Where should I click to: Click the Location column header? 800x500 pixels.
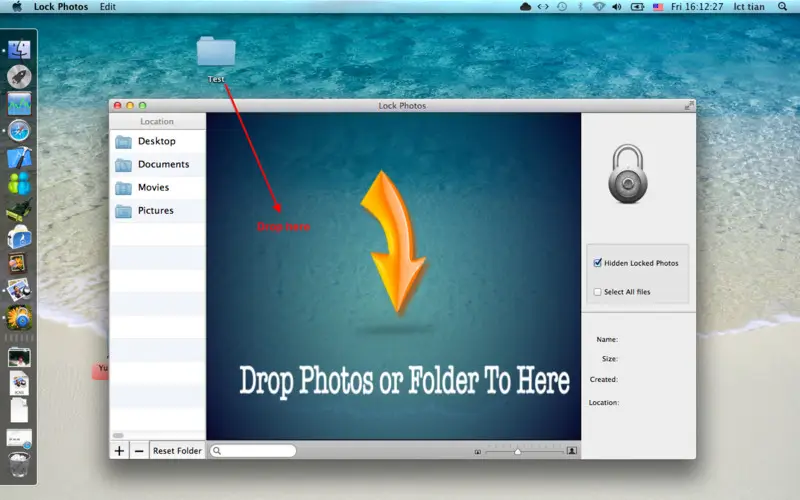(x=157, y=121)
